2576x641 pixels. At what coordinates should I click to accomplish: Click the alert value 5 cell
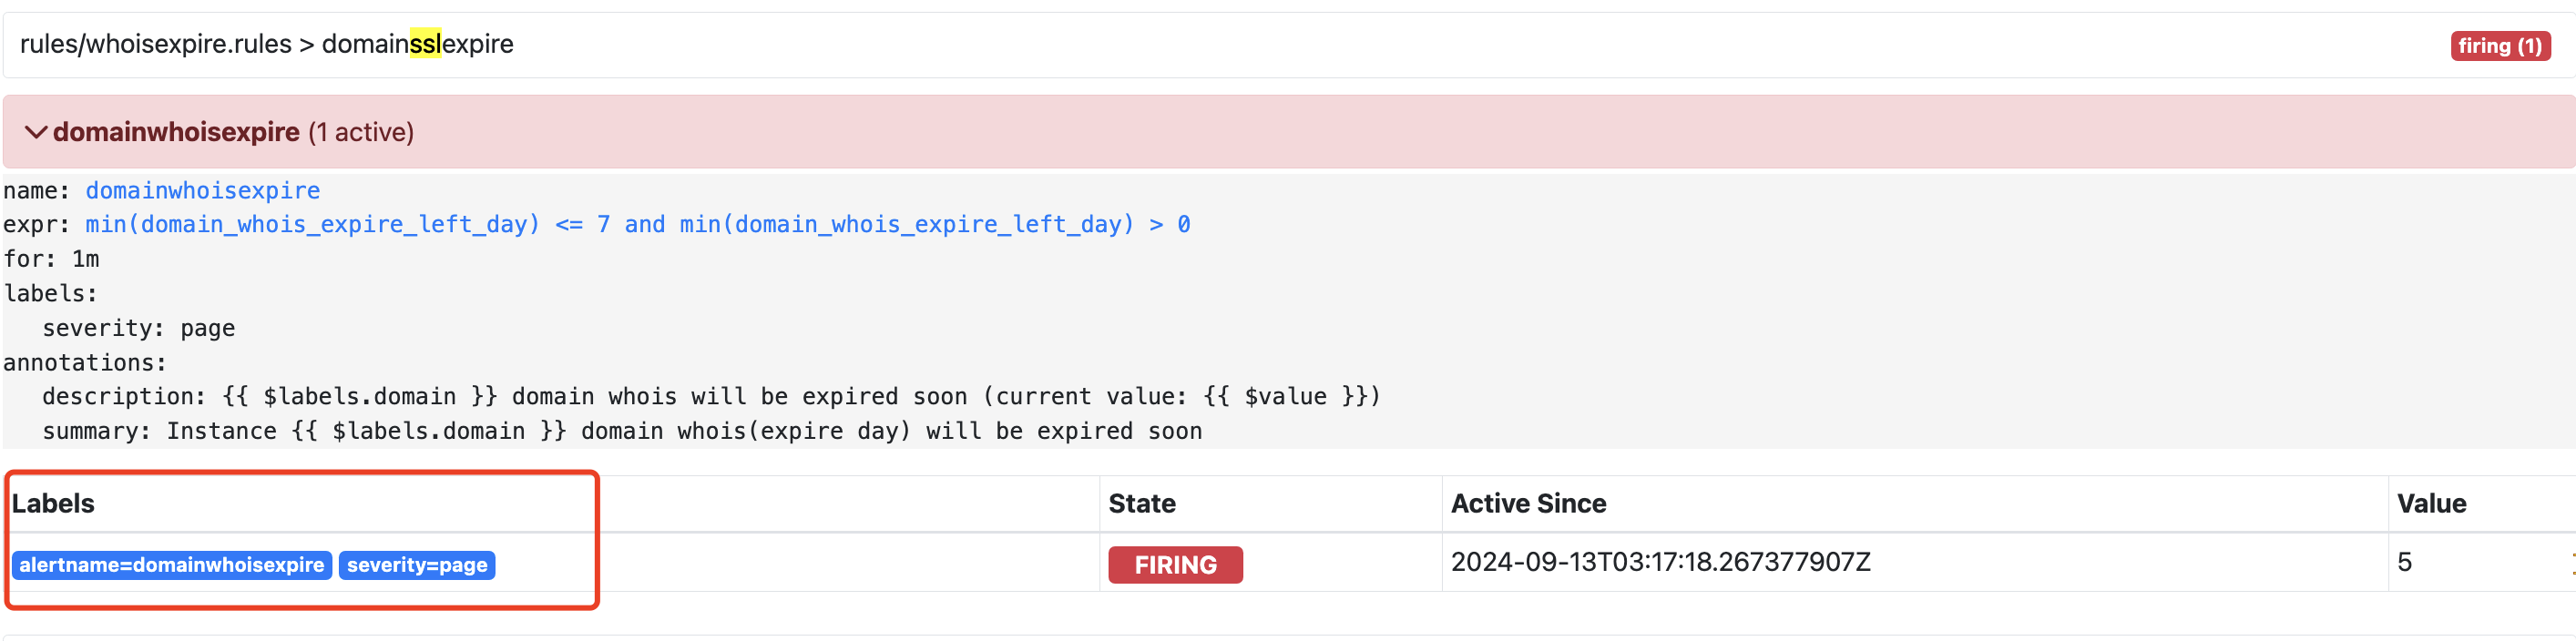[x=2404, y=562]
